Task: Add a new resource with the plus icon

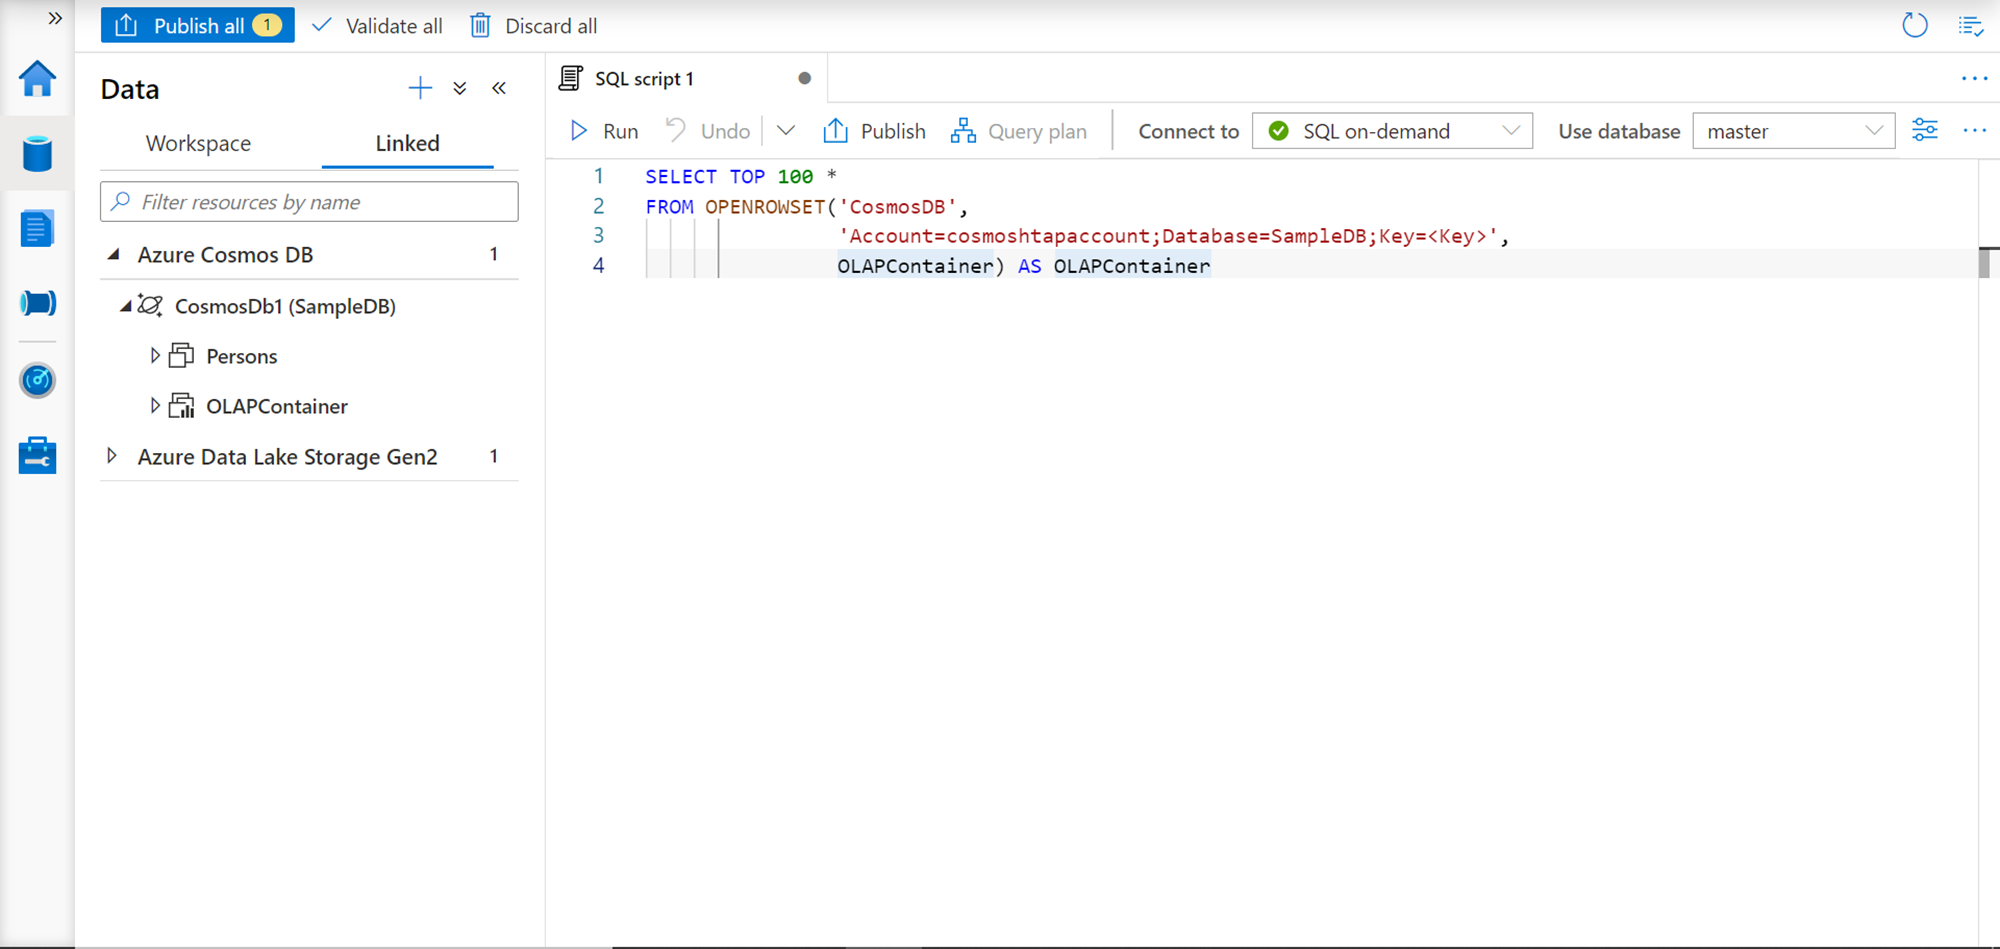Action: (420, 88)
